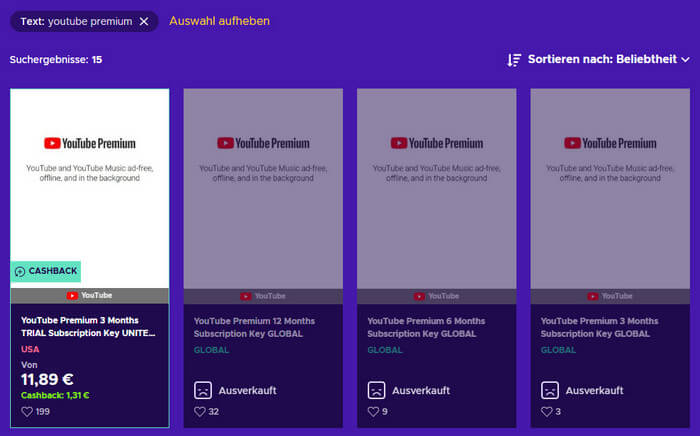Open 'YouTube Premium 3 Months TRIAL Subscription Key' title
Screen dimensions: 700x436
point(88,327)
